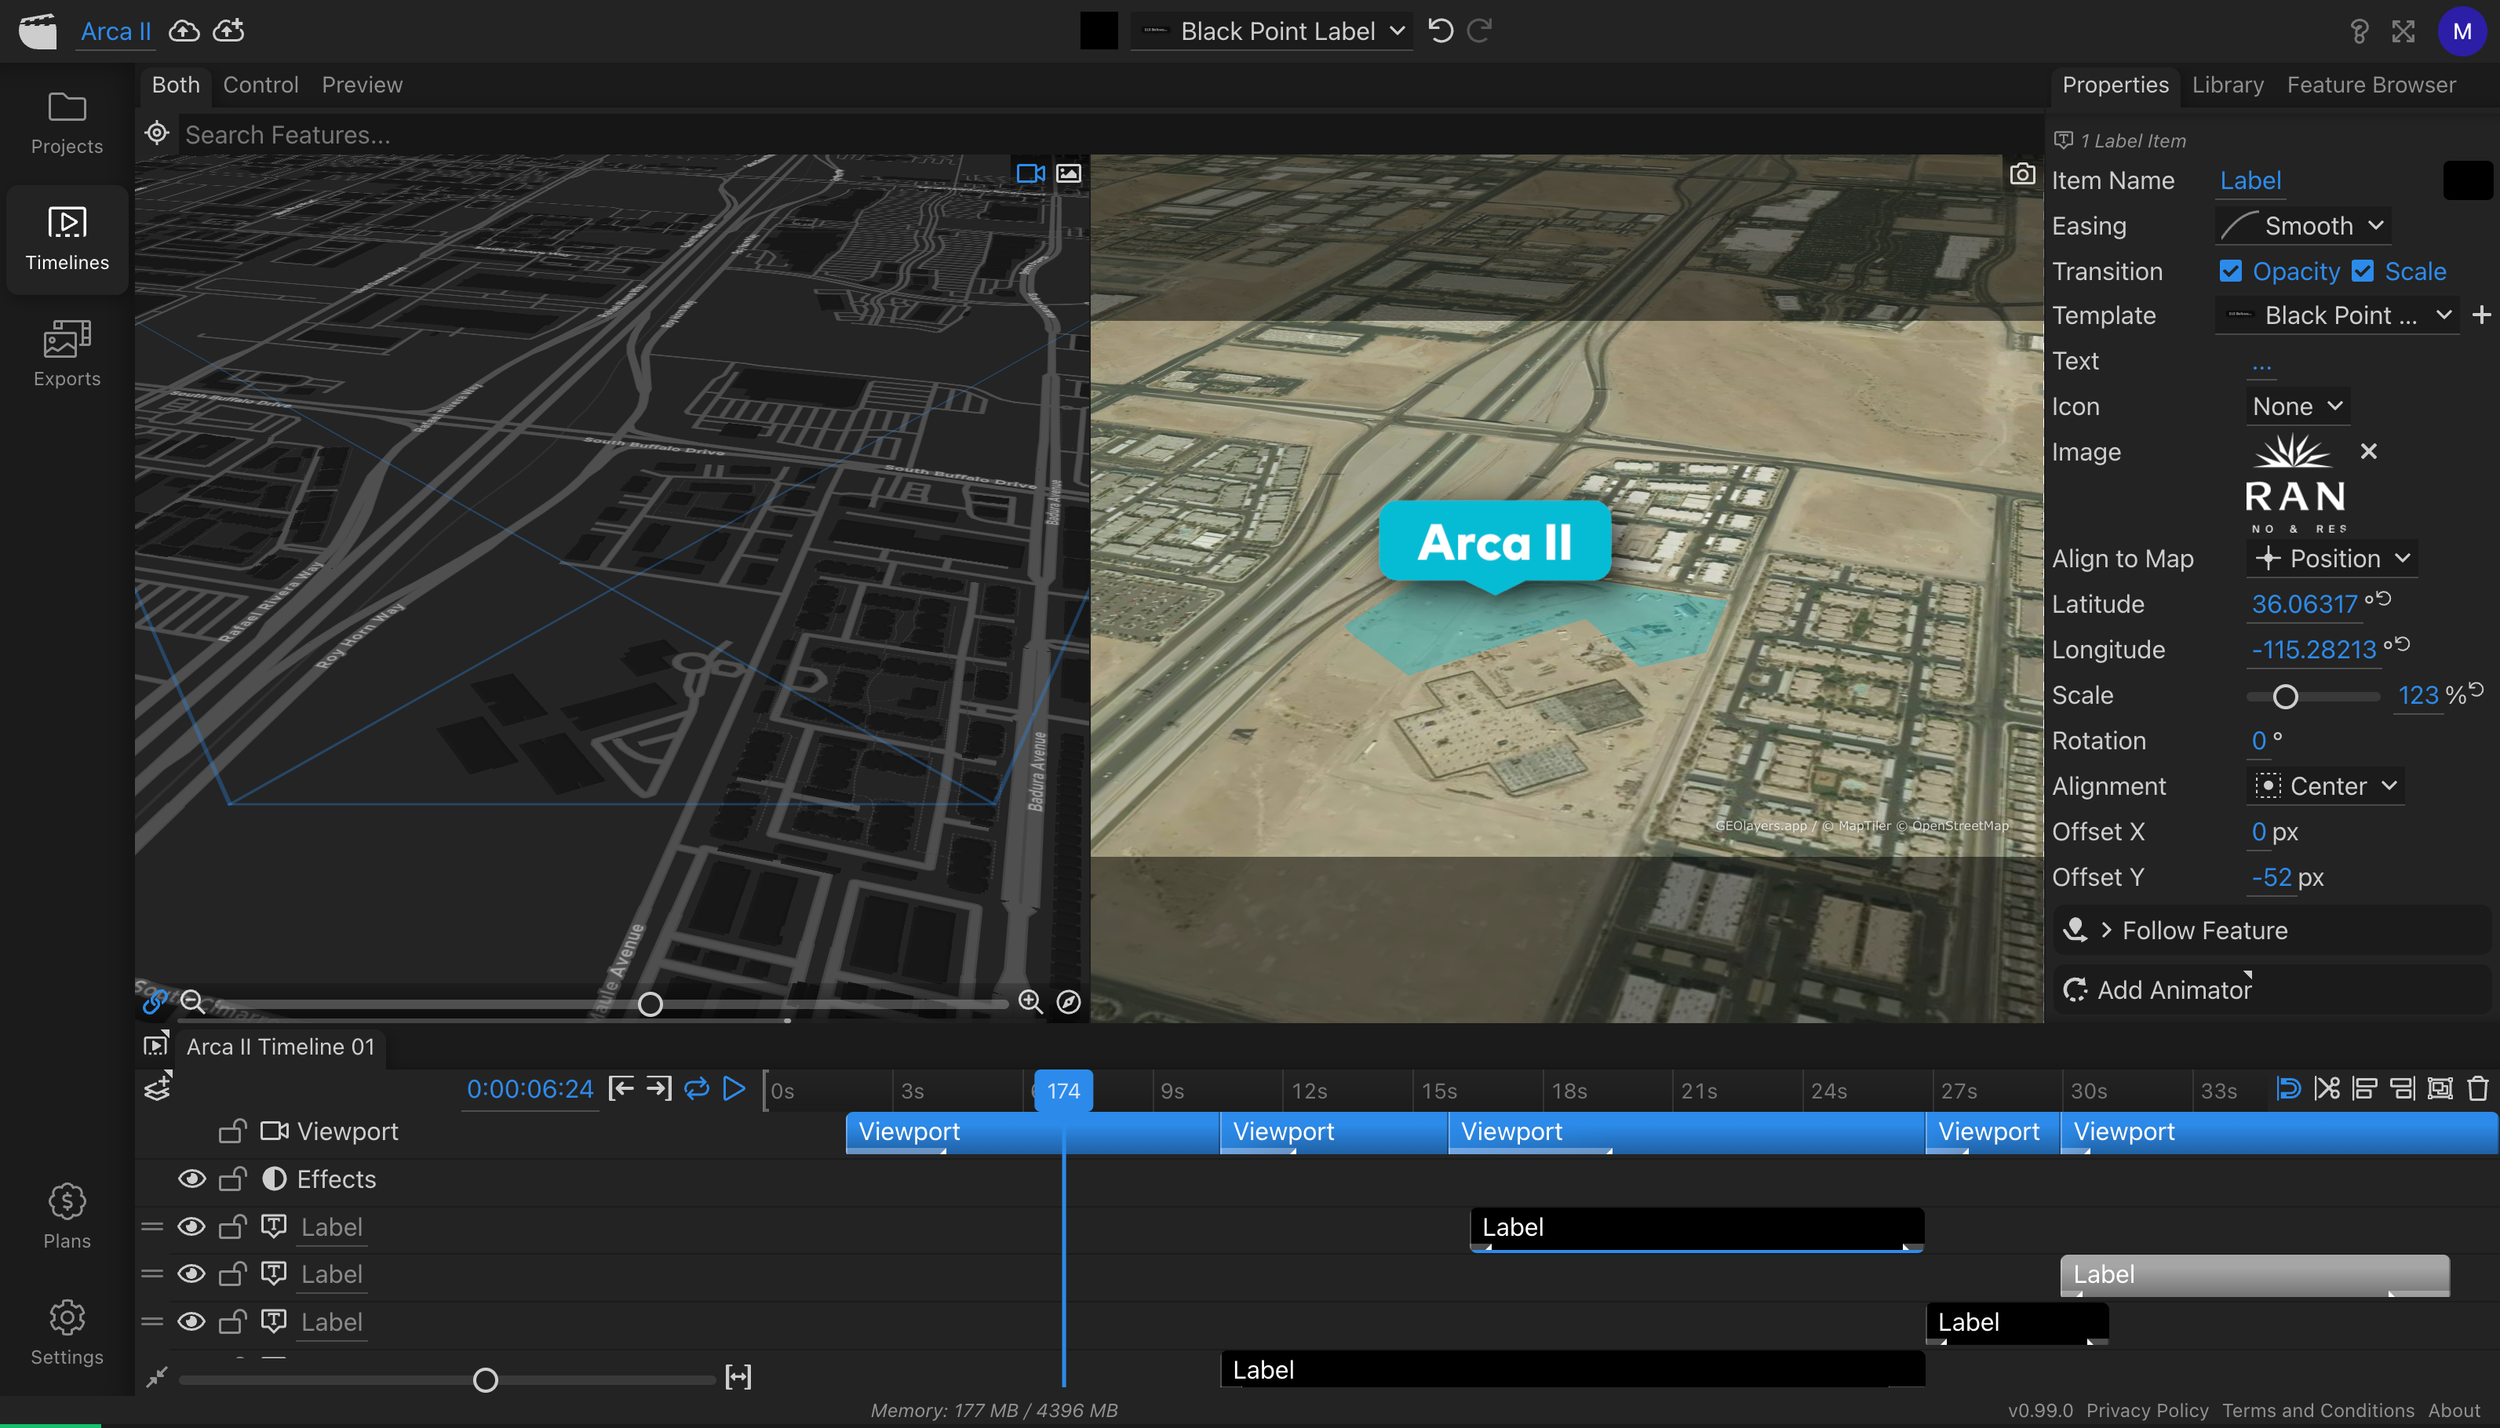The image size is (2500, 1428).
Task: Open the Black Point Label dropdown in header
Action: 1273,31
